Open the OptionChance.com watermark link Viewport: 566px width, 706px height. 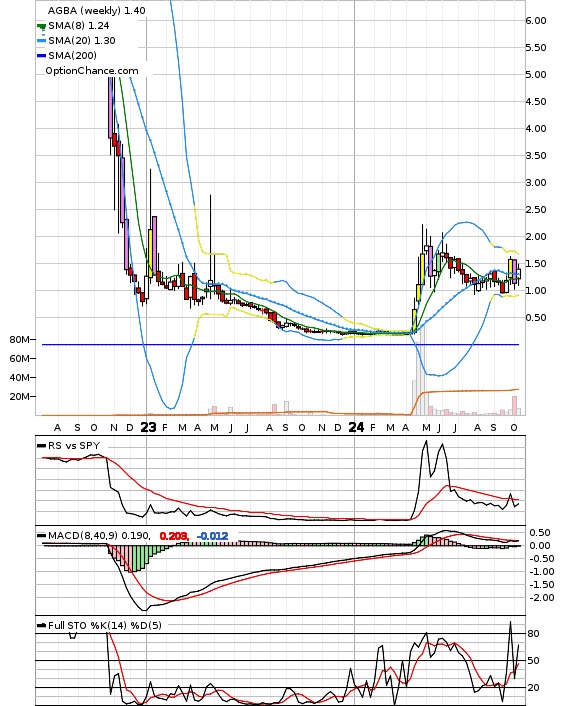[92, 71]
